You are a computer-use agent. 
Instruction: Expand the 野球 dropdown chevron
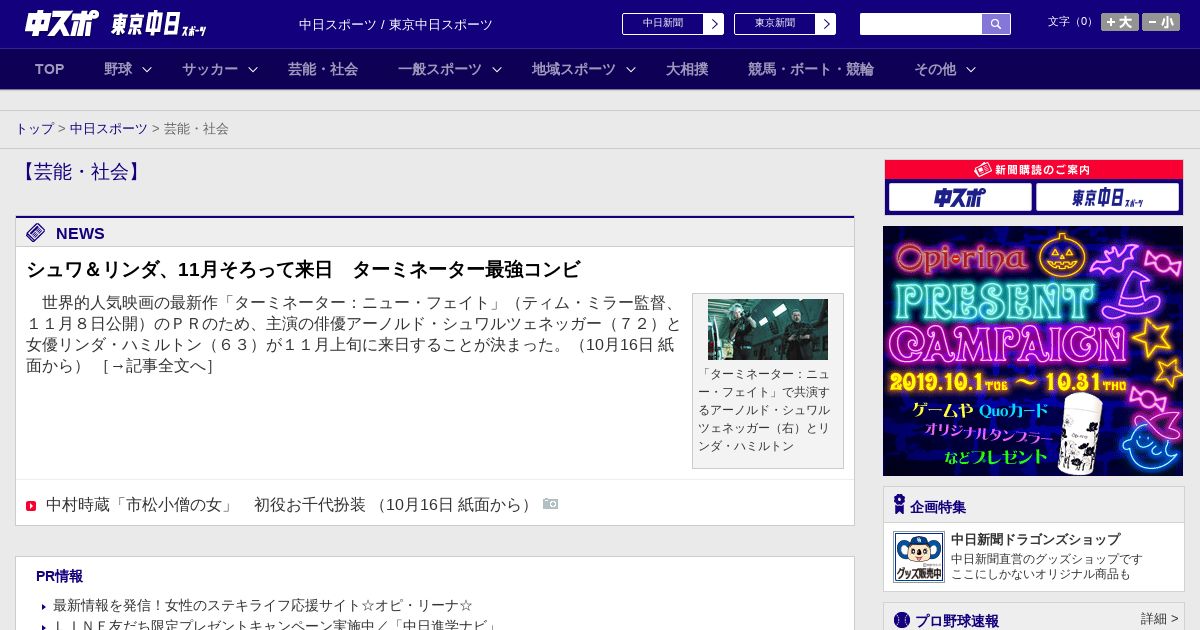pyautogui.click(x=147, y=69)
